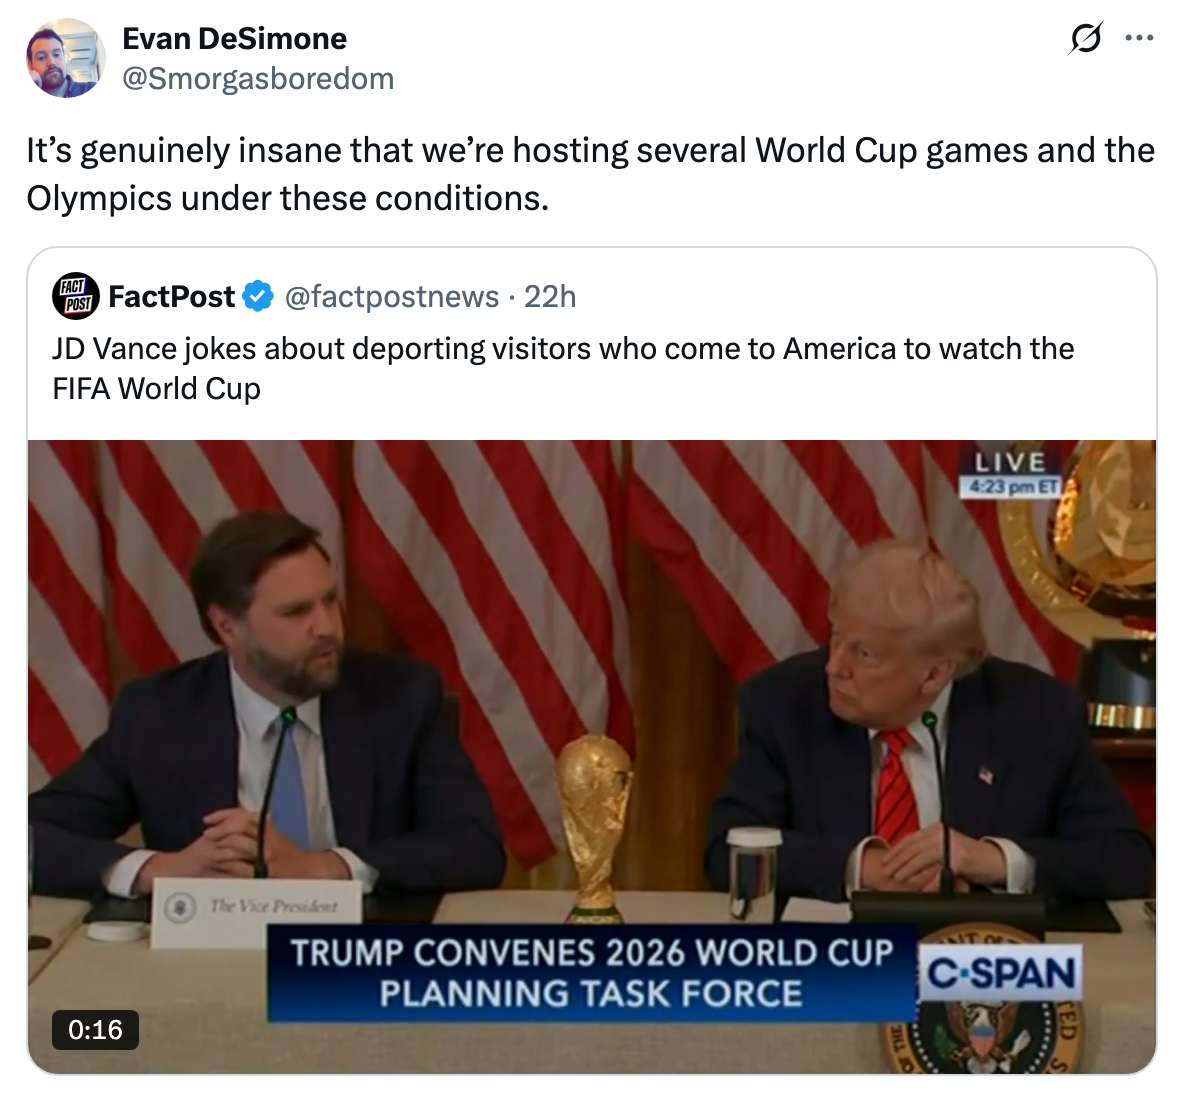Viewport: 1188px width, 1102px height.
Task: Click the 'Evan DeSimone' display name
Action: point(234,38)
